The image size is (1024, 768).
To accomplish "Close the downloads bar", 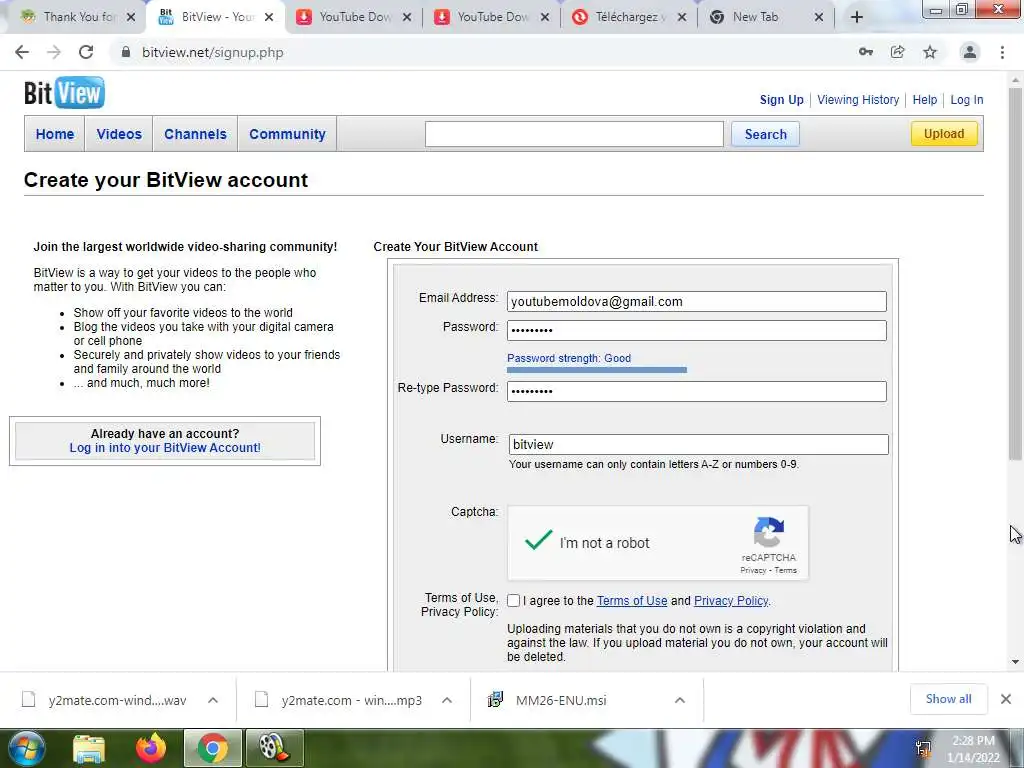I will pos(1006,699).
